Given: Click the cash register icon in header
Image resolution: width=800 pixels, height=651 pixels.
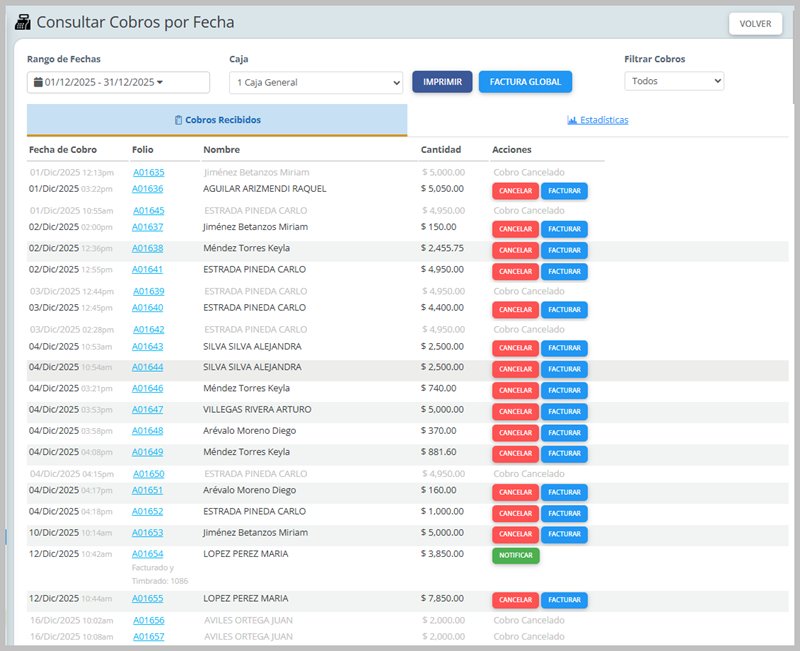Looking at the screenshot, I should [x=23, y=22].
